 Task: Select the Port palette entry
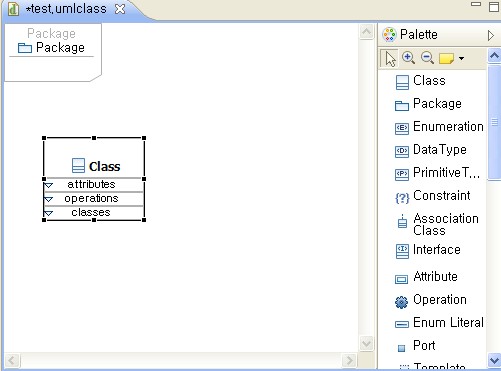tap(416, 346)
